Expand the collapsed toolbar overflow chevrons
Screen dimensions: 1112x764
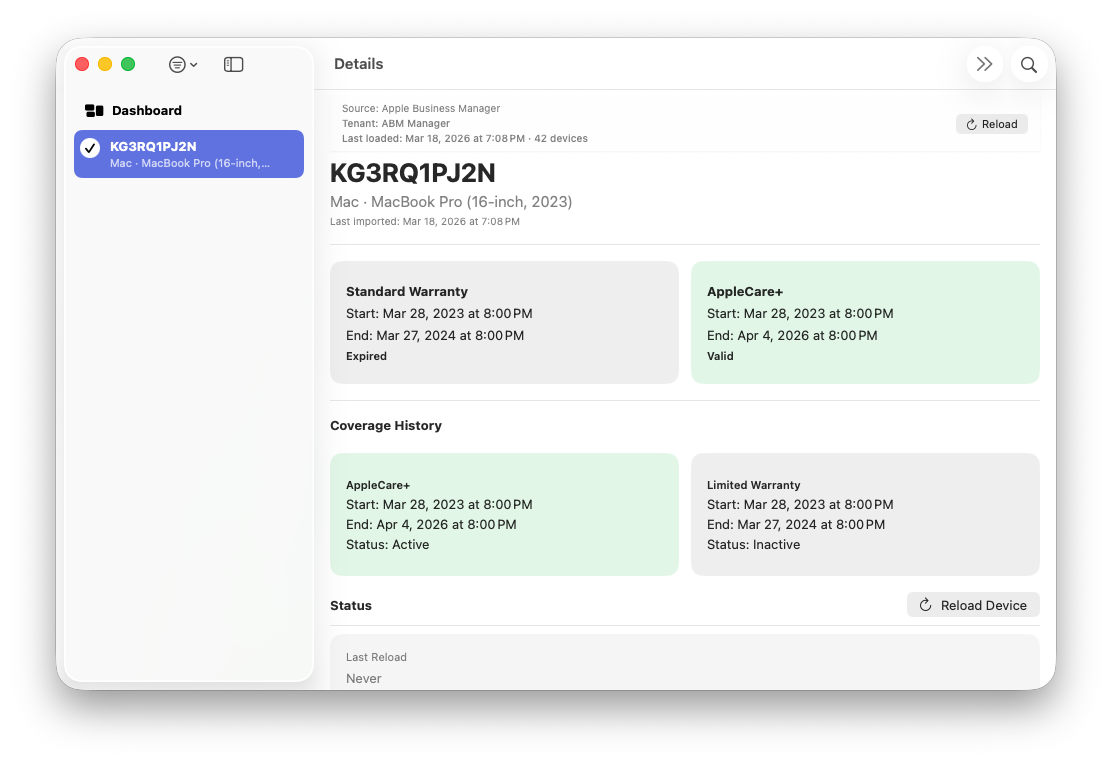tap(985, 64)
